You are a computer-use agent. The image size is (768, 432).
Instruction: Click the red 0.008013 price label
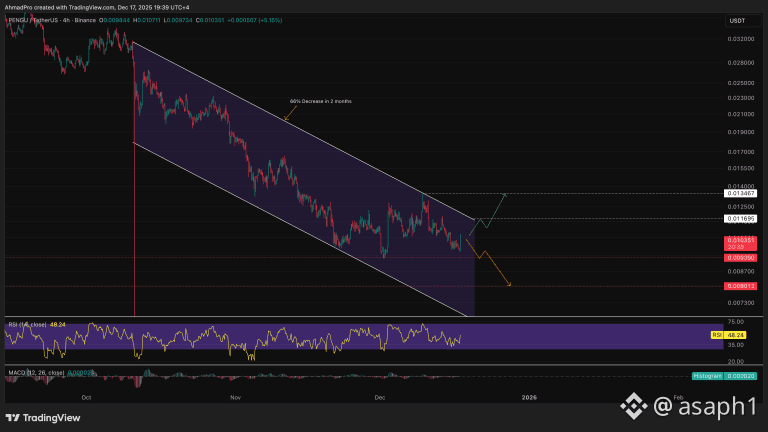(740, 286)
